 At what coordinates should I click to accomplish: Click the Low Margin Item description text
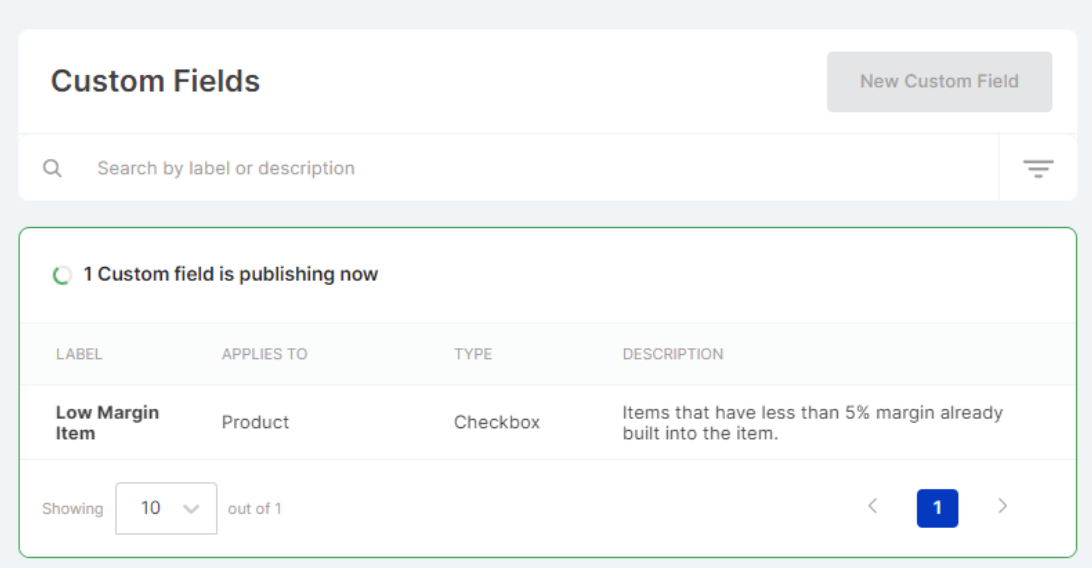[x=812, y=422]
